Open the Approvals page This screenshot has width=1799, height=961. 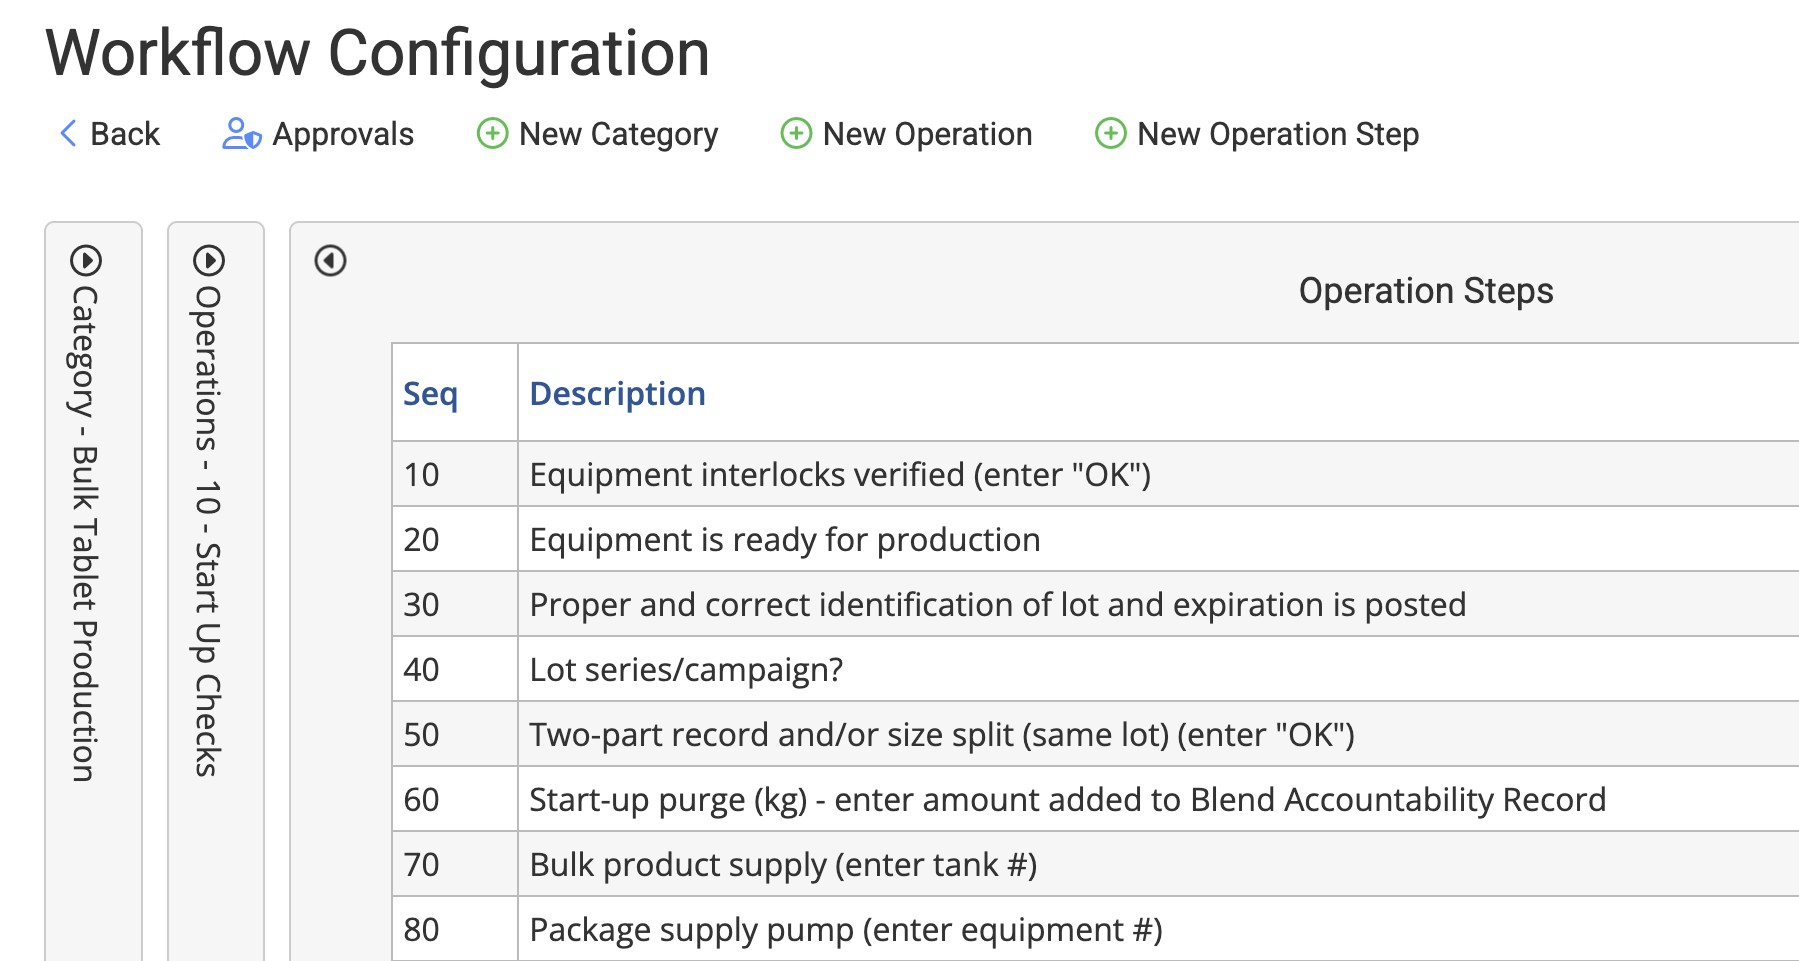[x=343, y=134]
